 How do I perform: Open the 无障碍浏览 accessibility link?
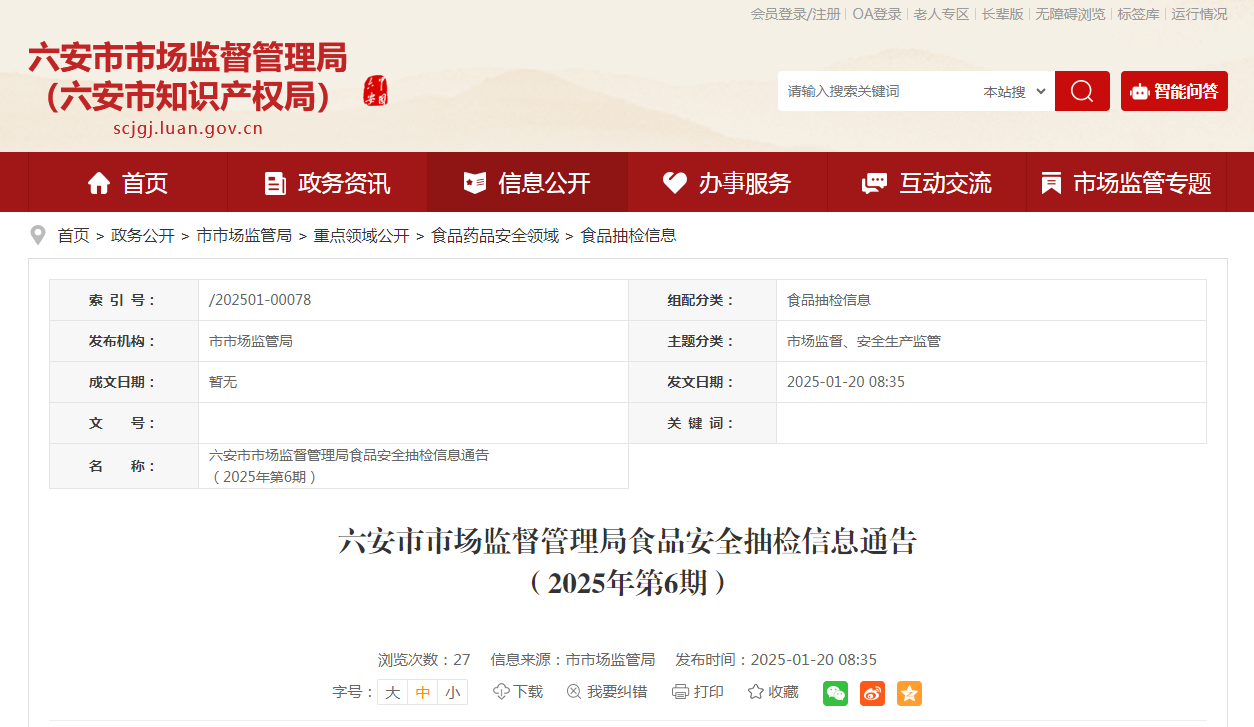1070,14
